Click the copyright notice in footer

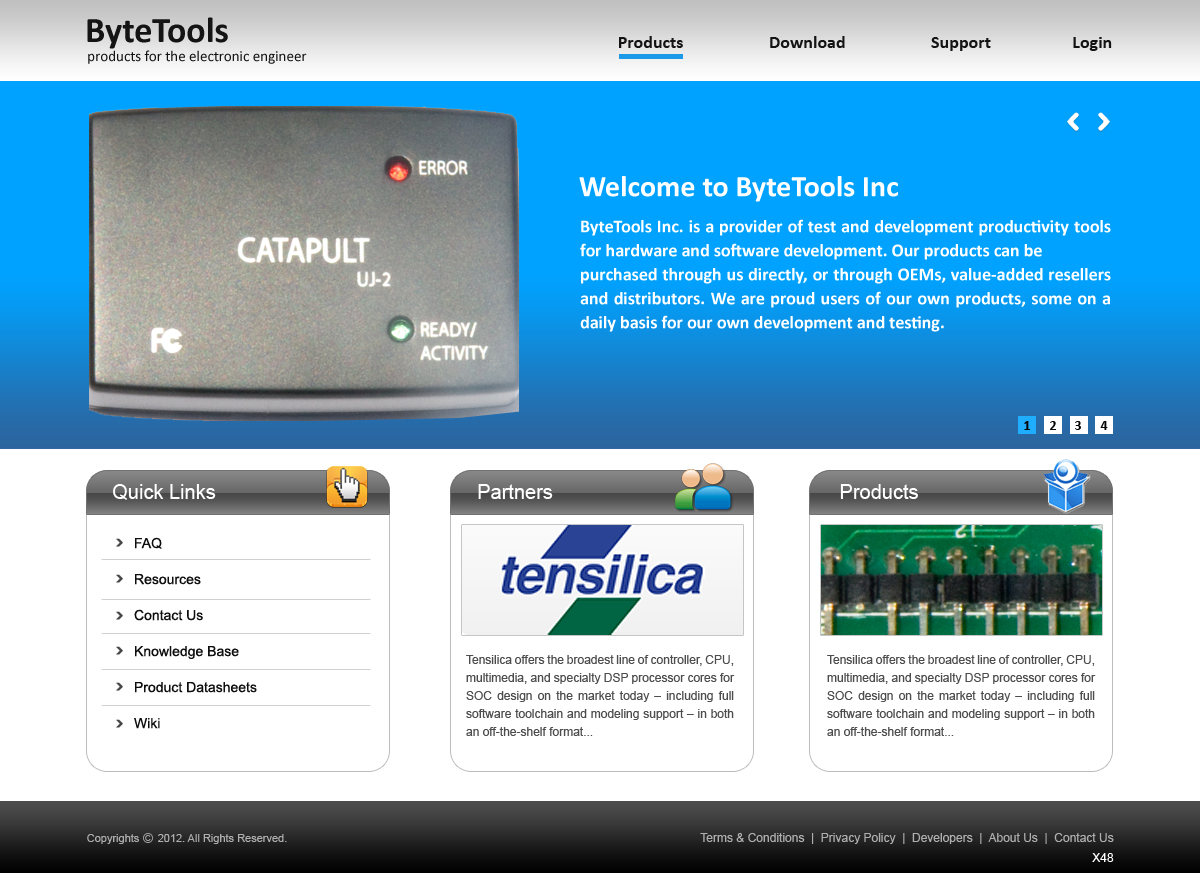point(187,838)
